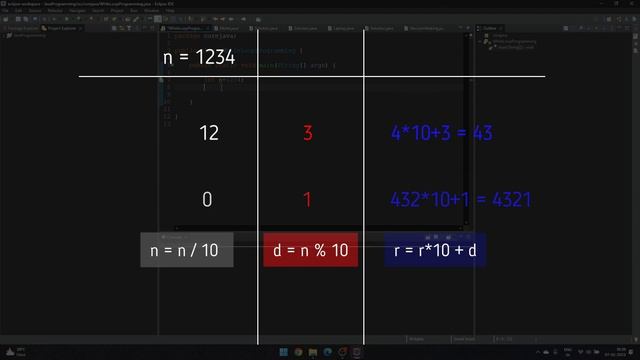The height and width of the screenshot is (360, 640).
Task: Open the Source menu
Action: pyautogui.click(x=35, y=11)
